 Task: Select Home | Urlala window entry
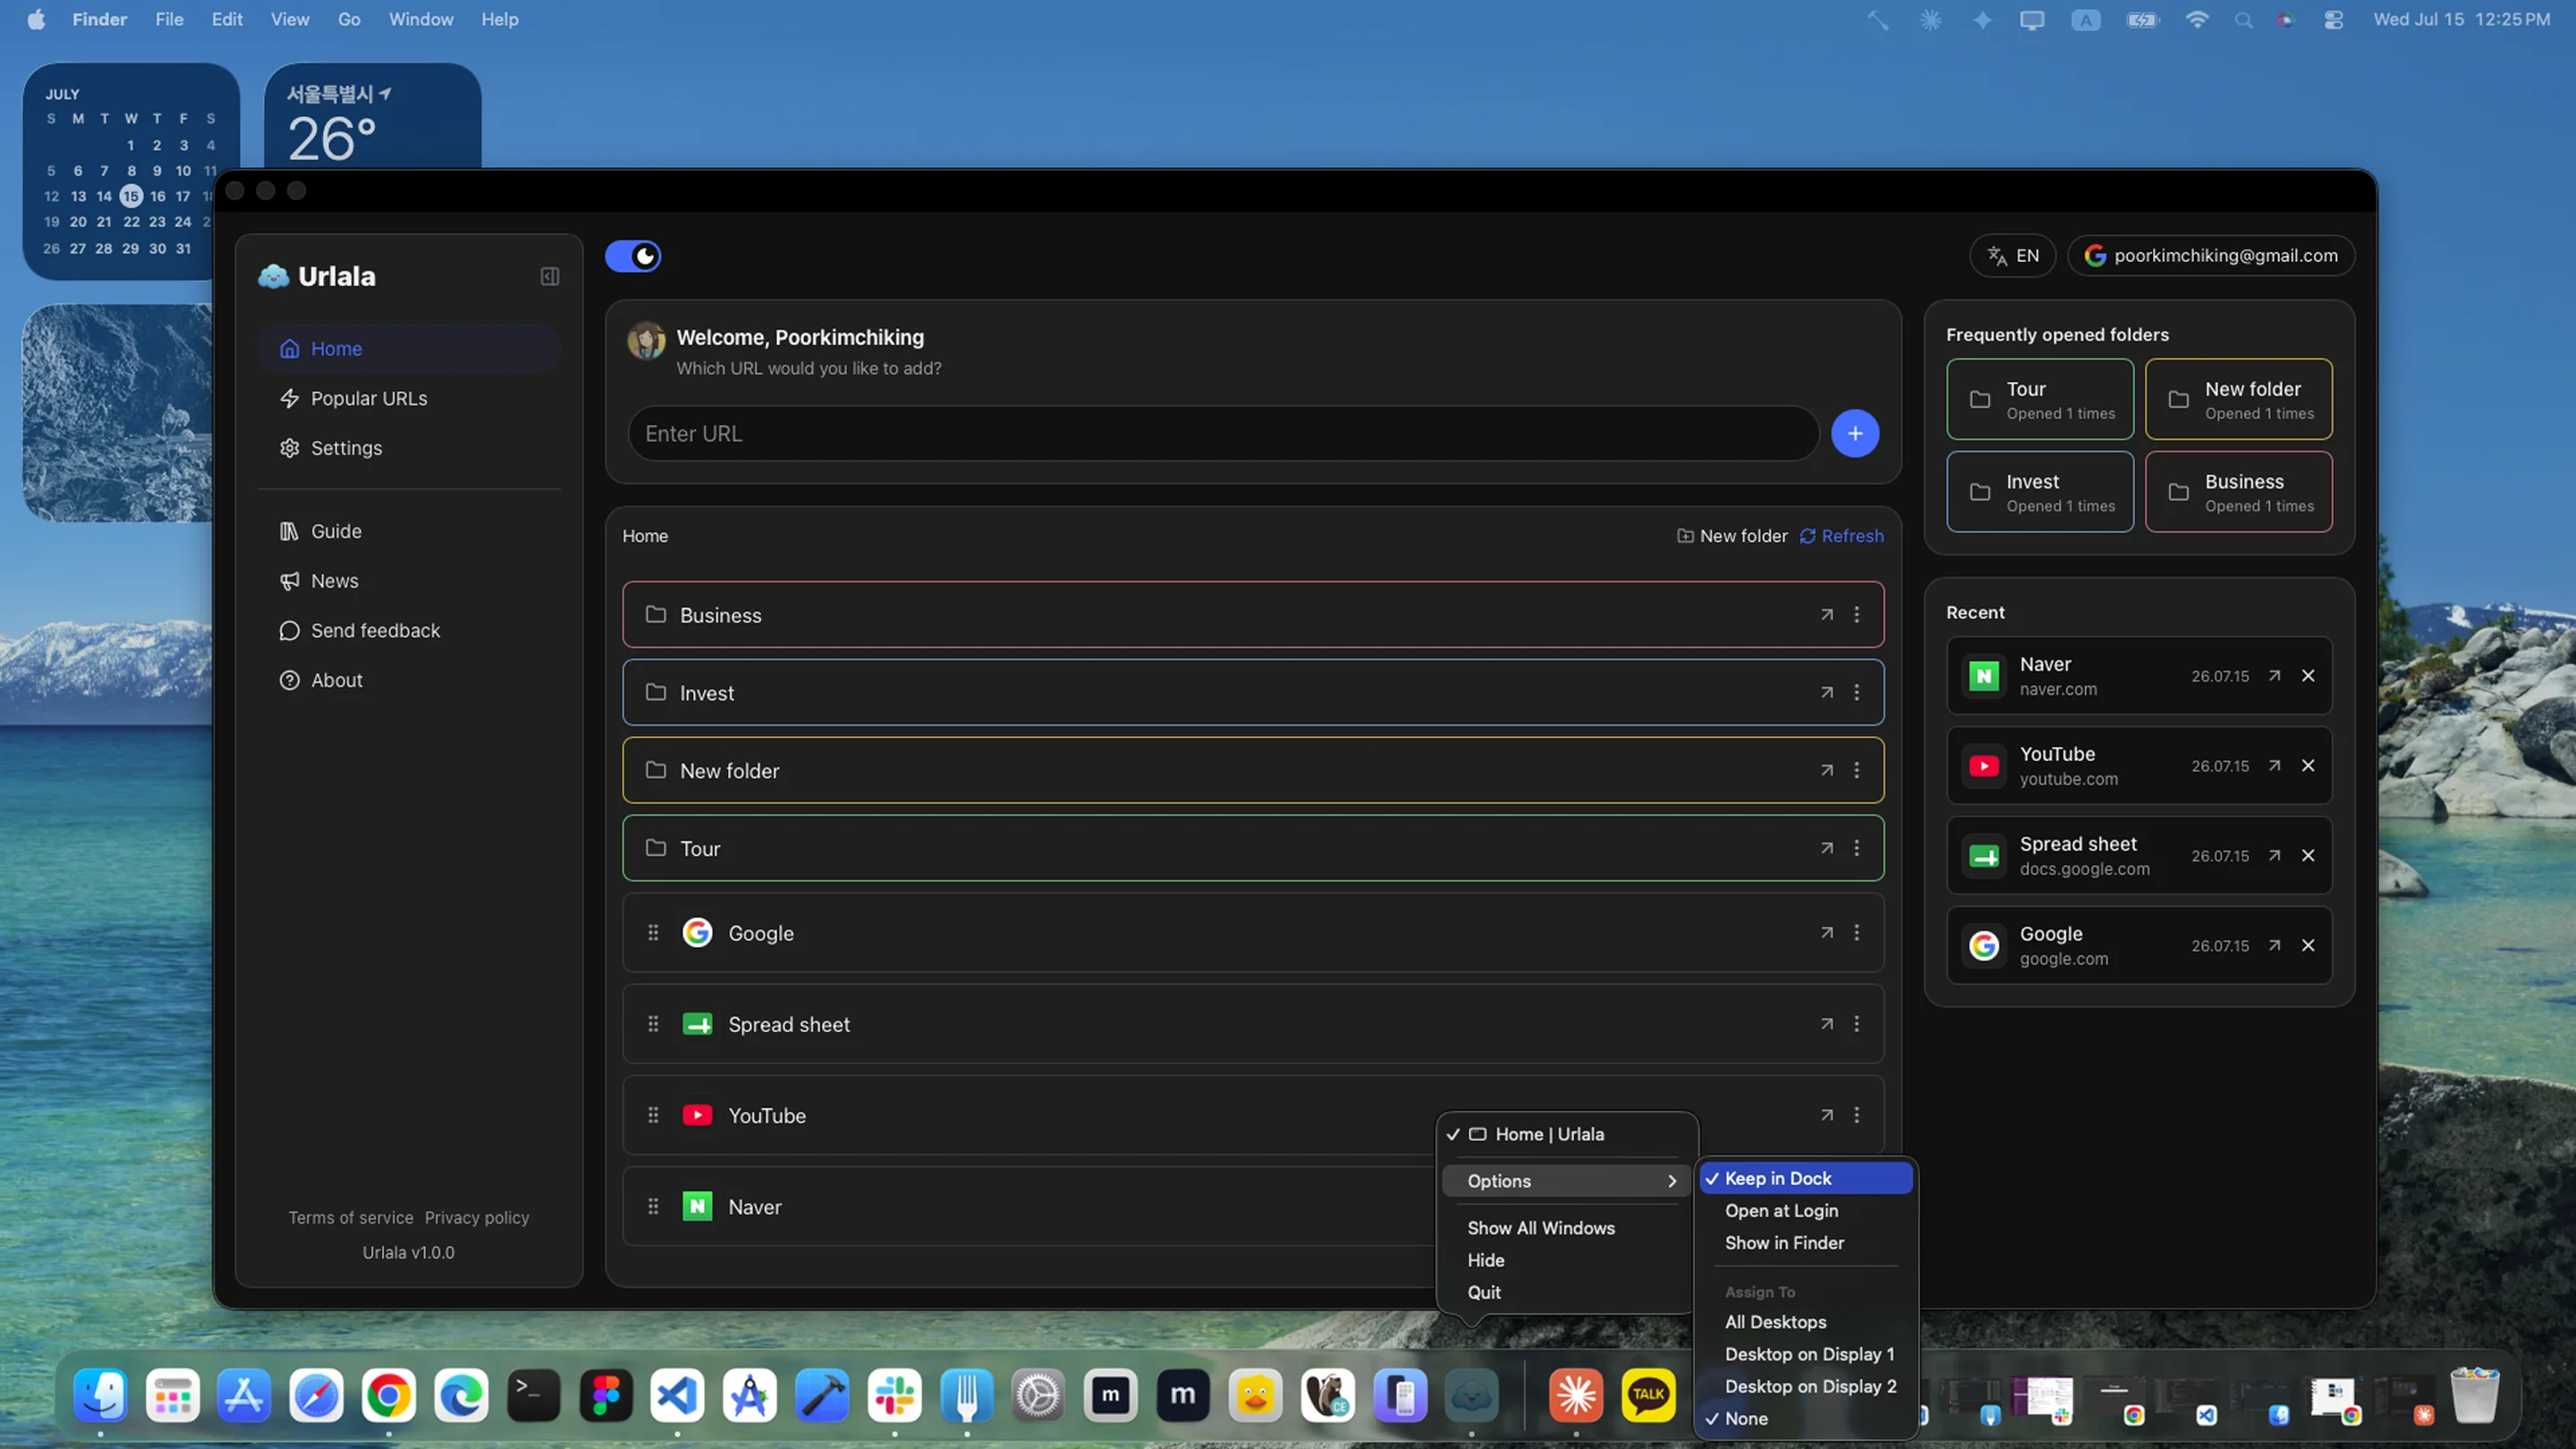pyautogui.click(x=1567, y=1134)
